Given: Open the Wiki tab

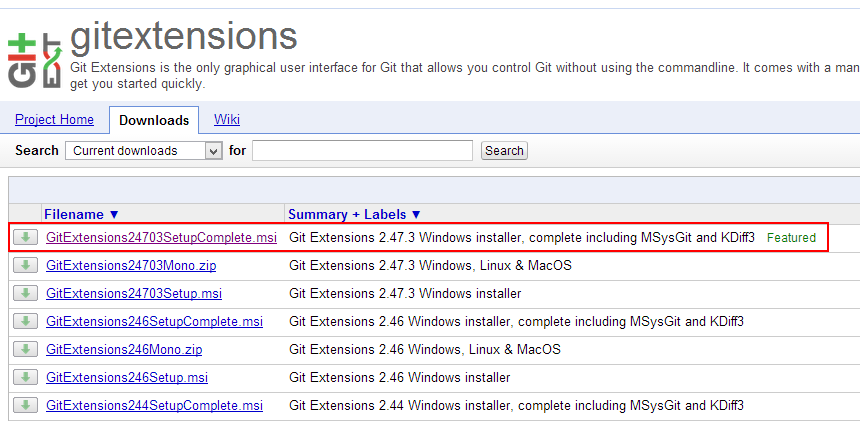Looking at the screenshot, I should (x=227, y=120).
